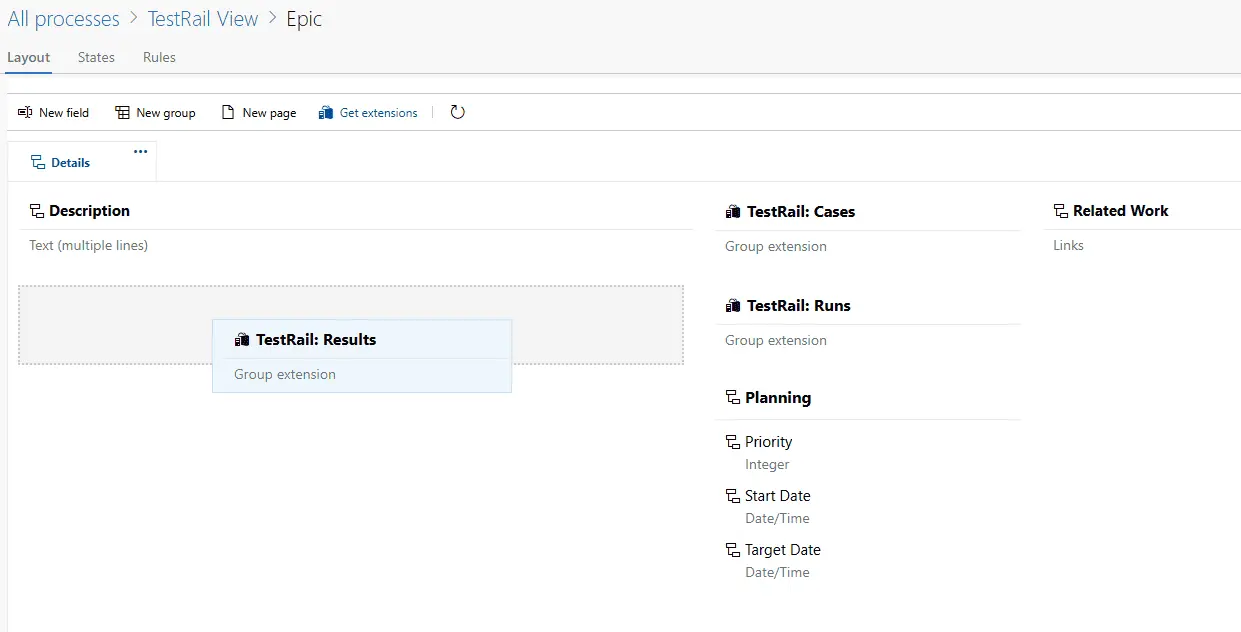Select TestRail: Results group heading
This screenshot has height=632, width=1241.
tap(316, 340)
